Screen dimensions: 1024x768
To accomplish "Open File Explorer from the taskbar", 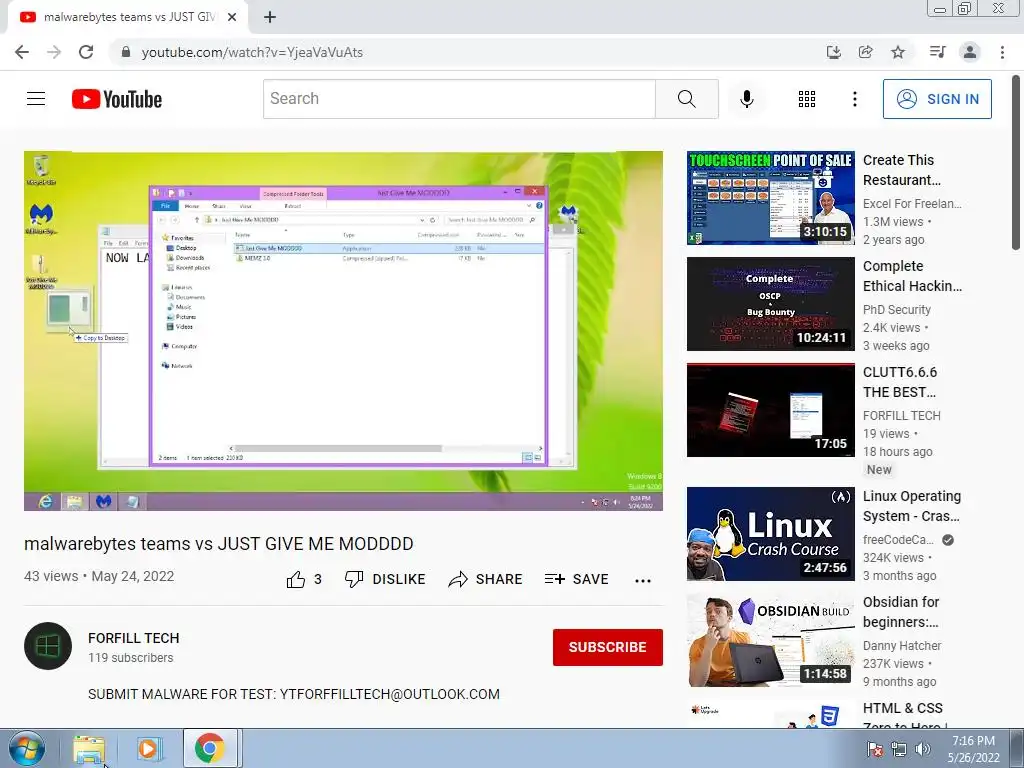I will 89,748.
